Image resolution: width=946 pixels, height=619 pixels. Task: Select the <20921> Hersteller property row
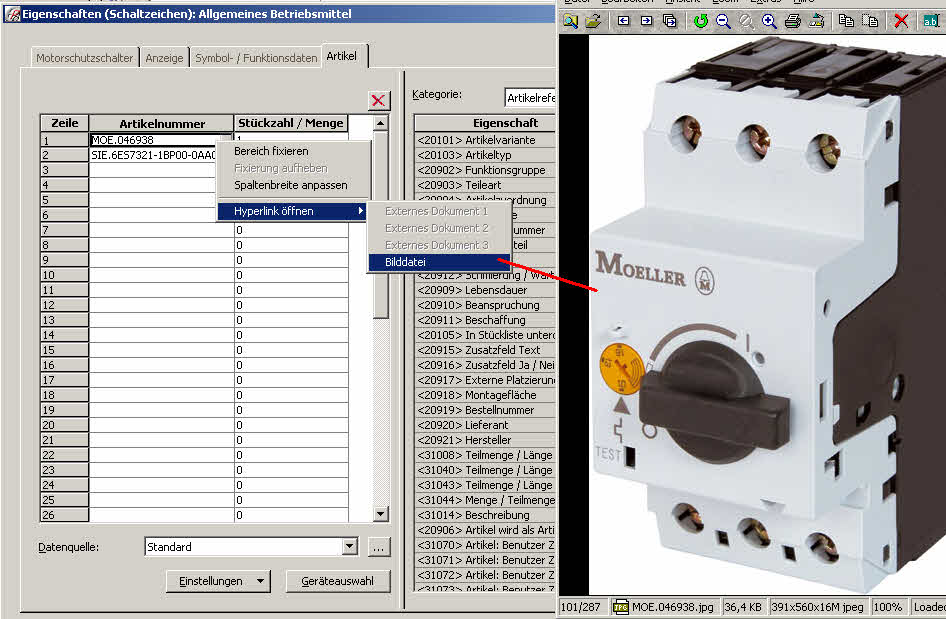(x=485, y=440)
